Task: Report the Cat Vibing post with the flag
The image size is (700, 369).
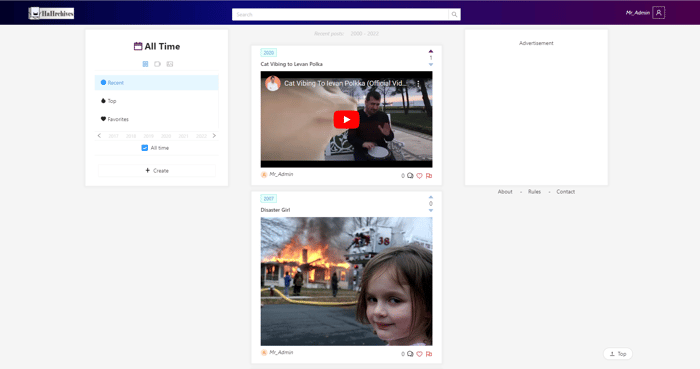Action: pos(429,176)
